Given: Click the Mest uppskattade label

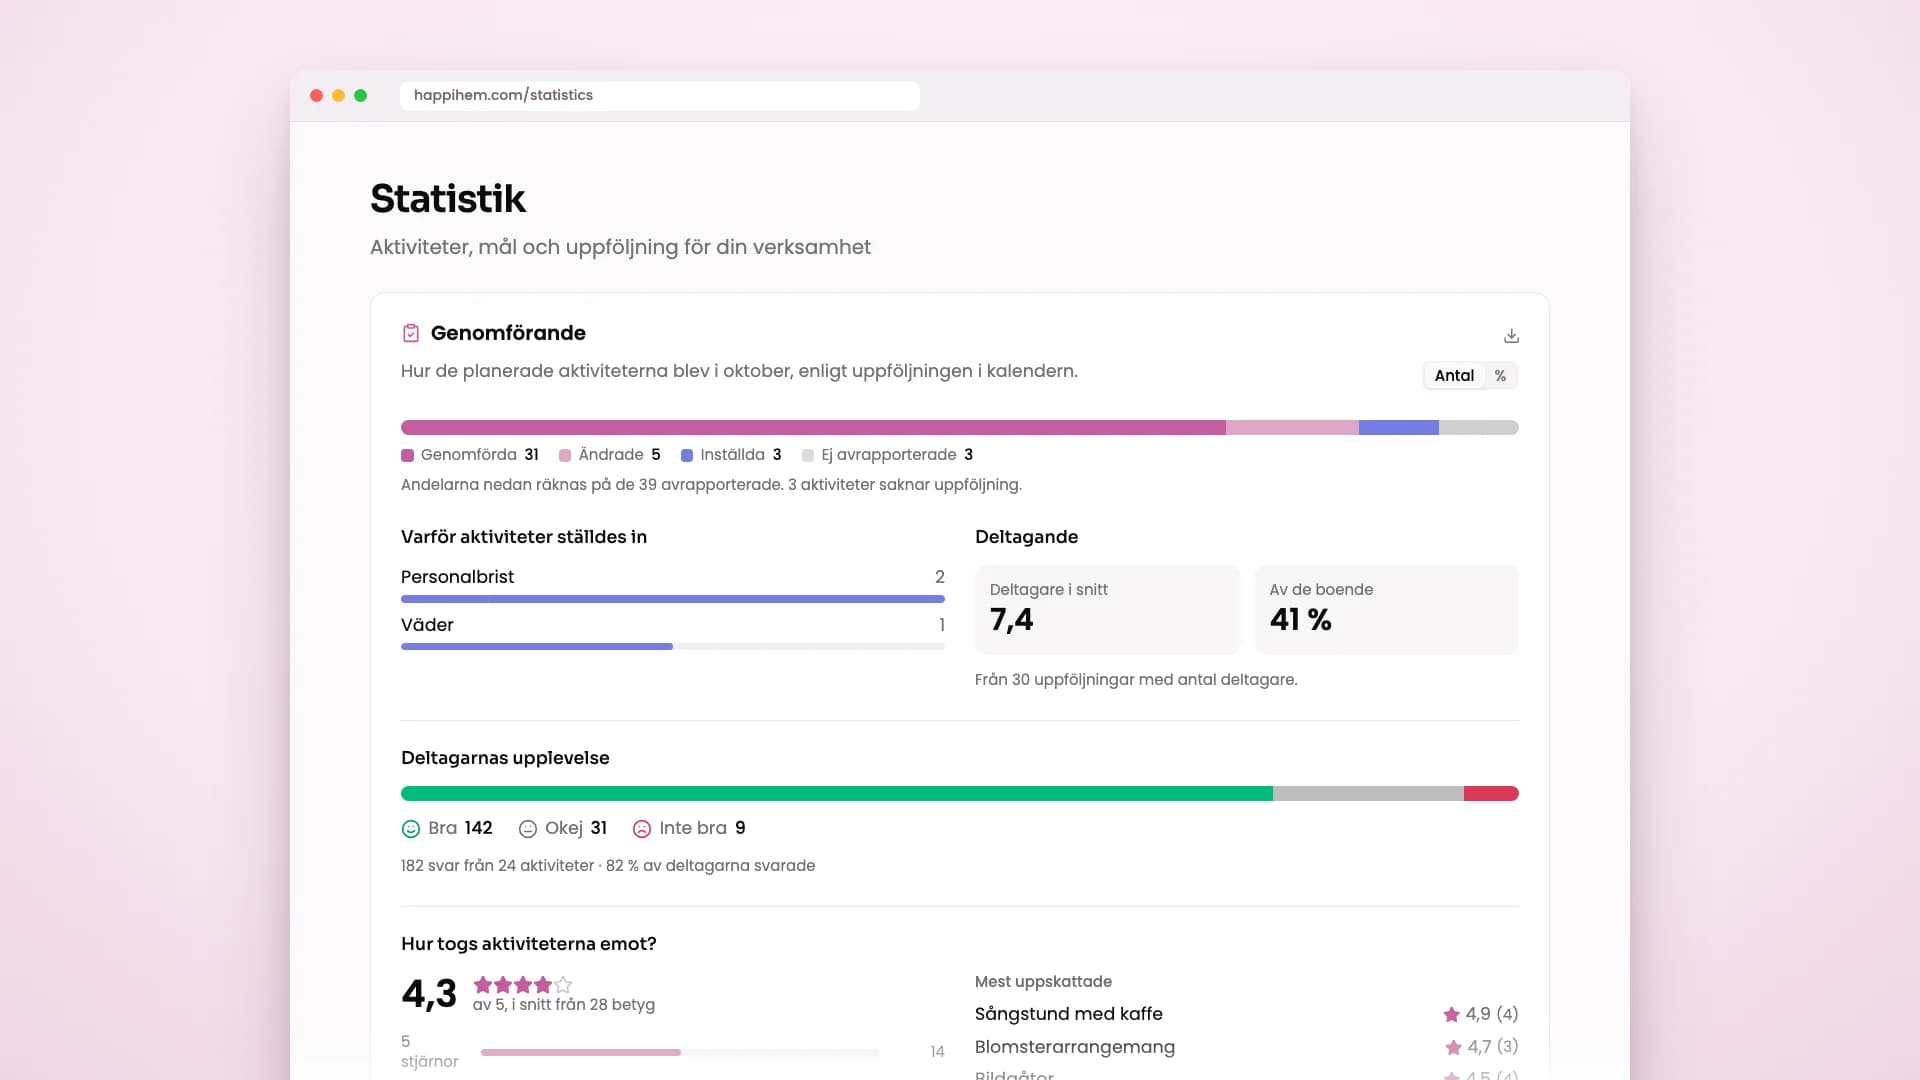Looking at the screenshot, I should click(1043, 982).
